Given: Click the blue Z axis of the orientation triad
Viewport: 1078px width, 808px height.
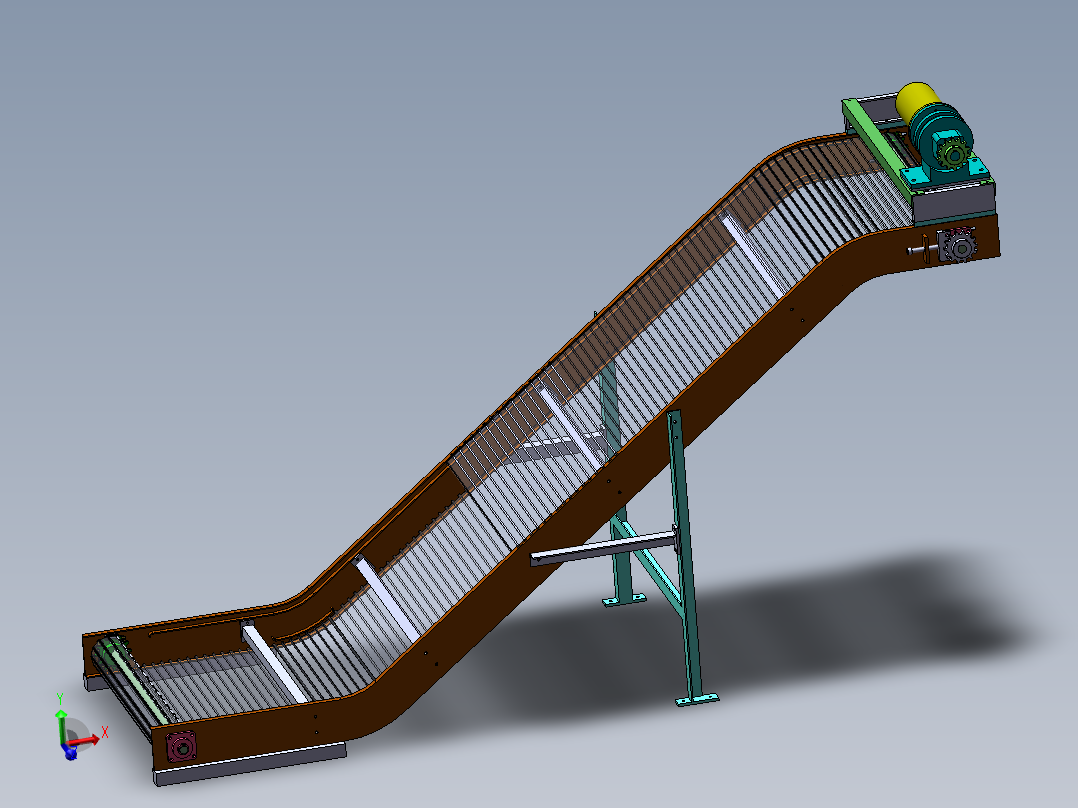Looking at the screenshot, I should 69,752.
